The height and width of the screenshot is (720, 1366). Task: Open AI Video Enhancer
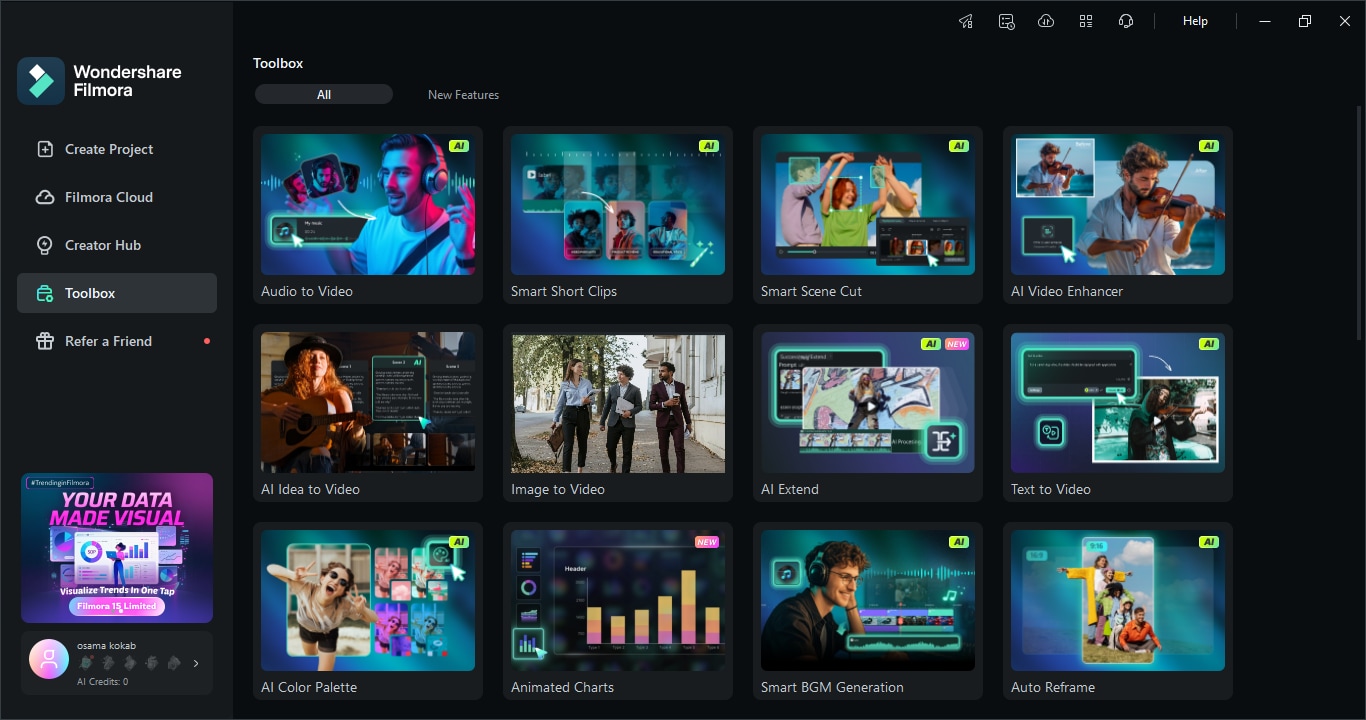coord(1118,215)
